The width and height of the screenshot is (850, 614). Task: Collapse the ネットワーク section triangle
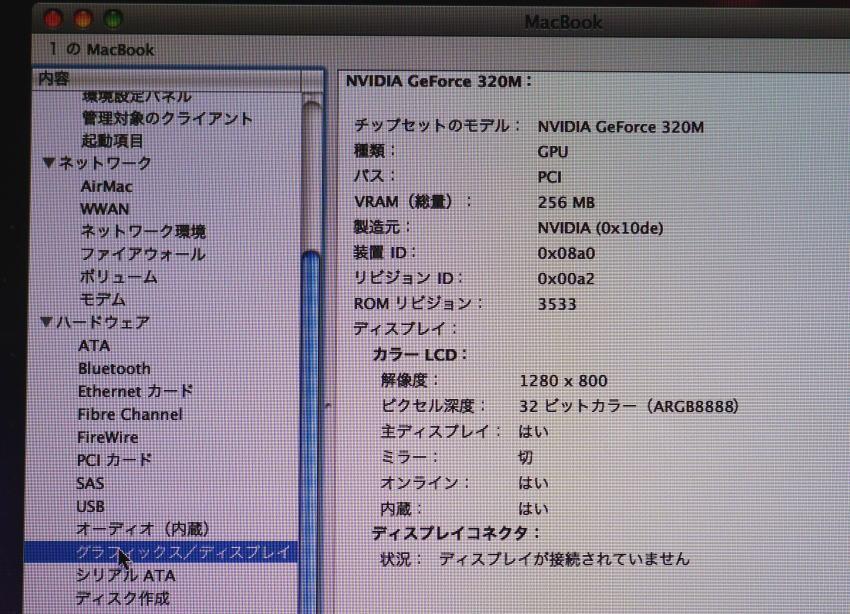tap(49, 163)
